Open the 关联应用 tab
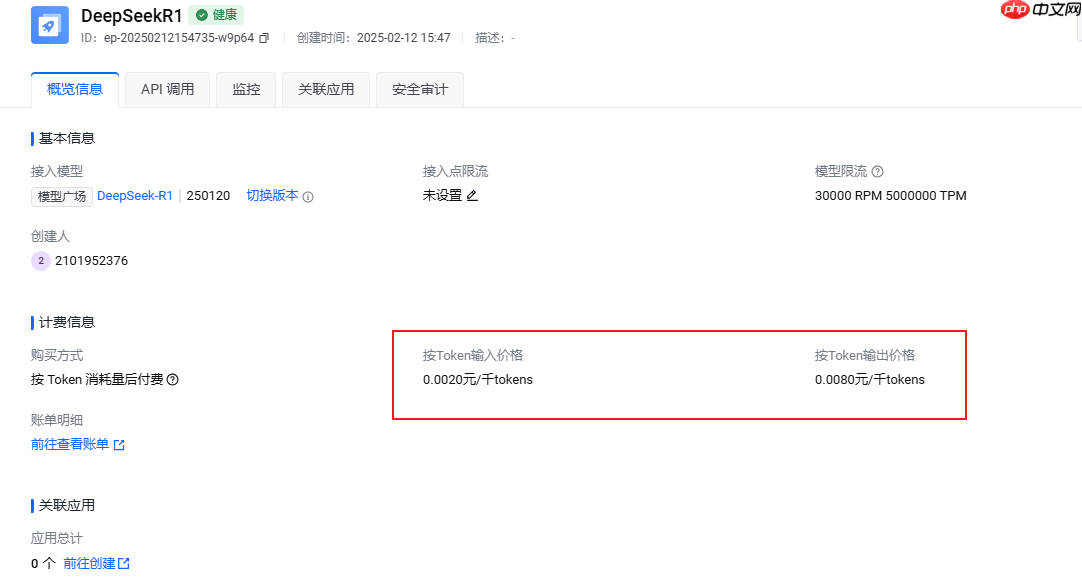Image resolution: width=1082 pixels, height=579 pixels. [325, 89]
